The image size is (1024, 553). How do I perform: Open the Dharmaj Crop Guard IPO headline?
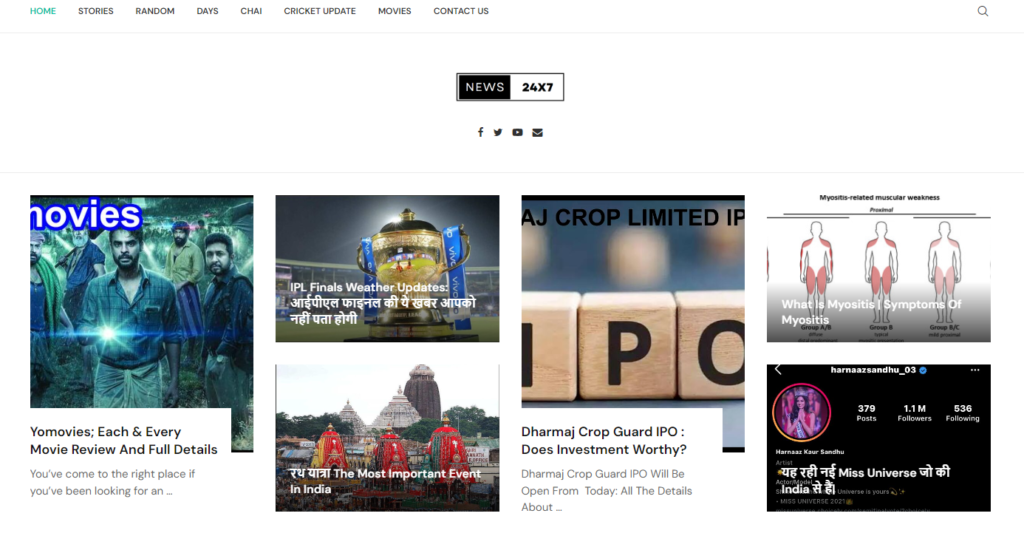604,441
